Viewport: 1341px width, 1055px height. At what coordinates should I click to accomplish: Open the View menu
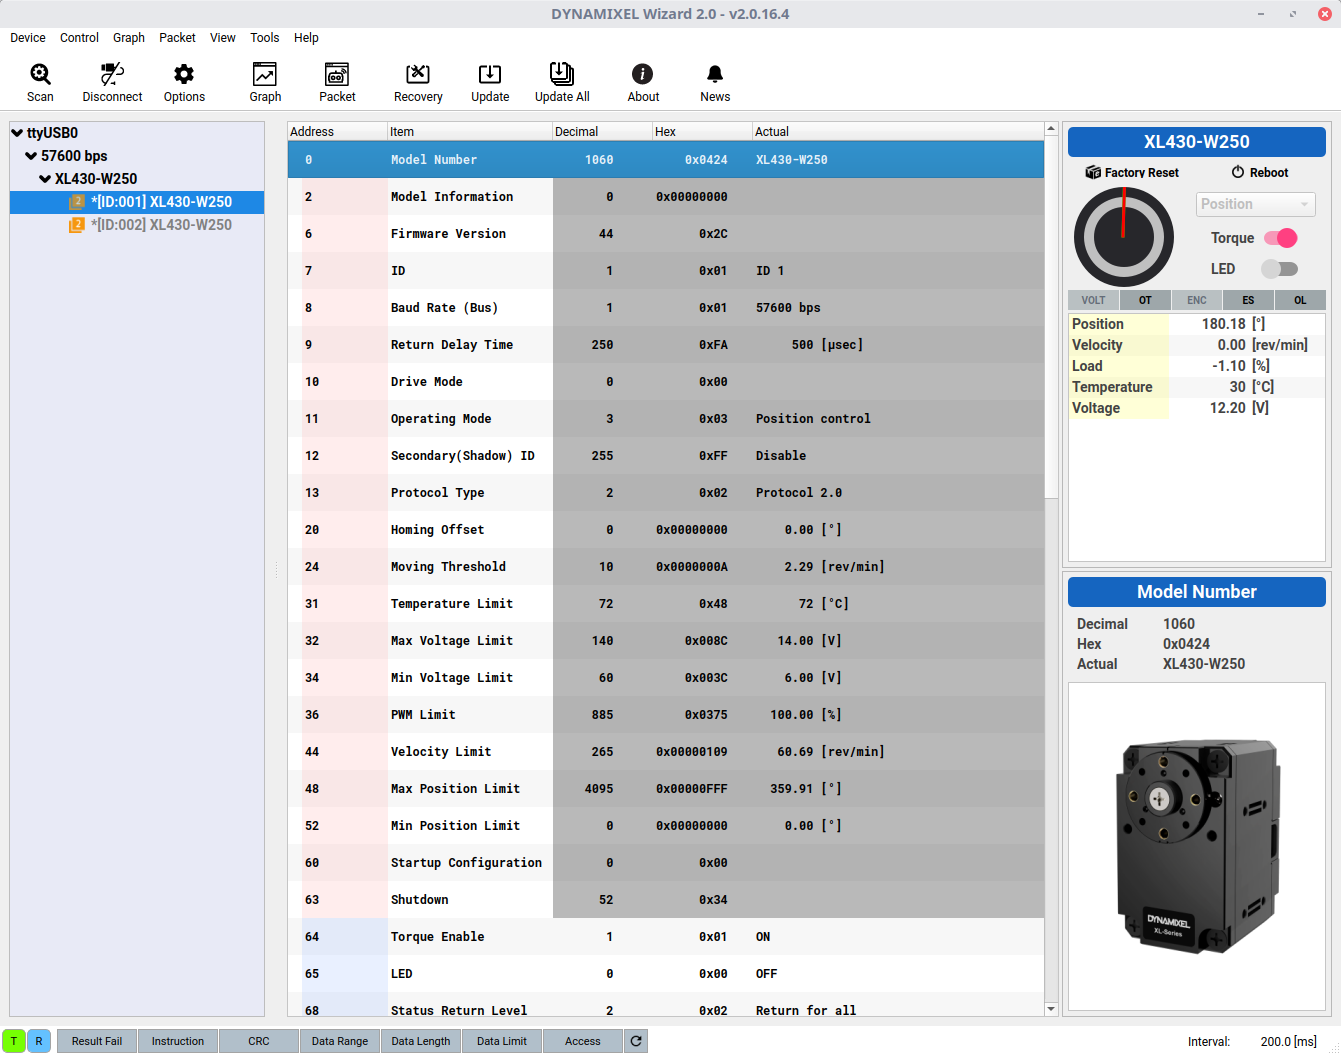223,38
